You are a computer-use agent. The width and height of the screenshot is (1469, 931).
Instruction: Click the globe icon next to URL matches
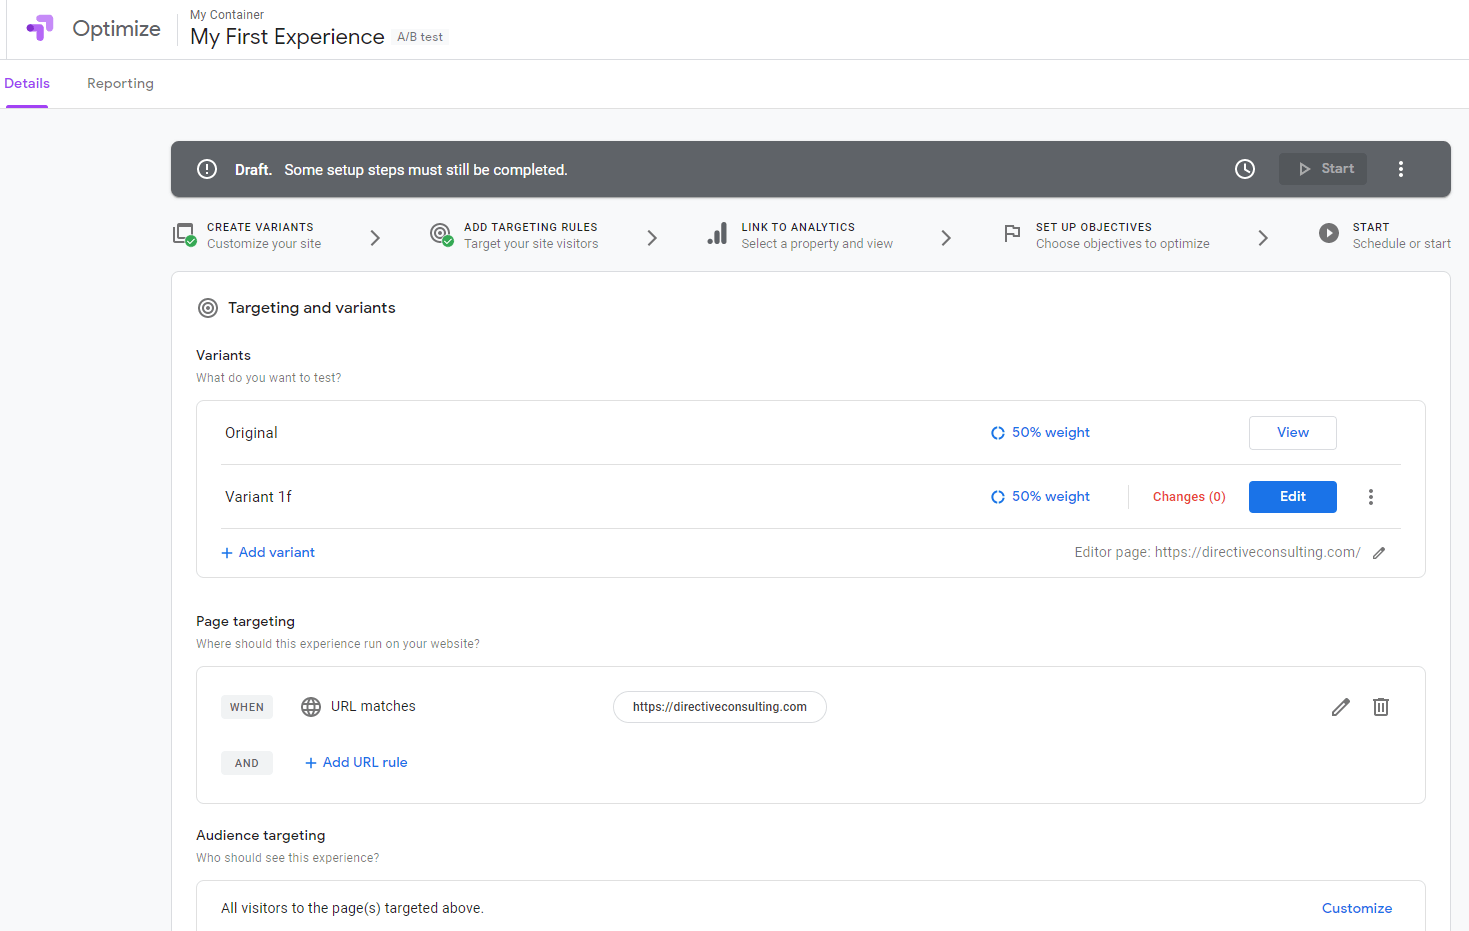point(311,707)
